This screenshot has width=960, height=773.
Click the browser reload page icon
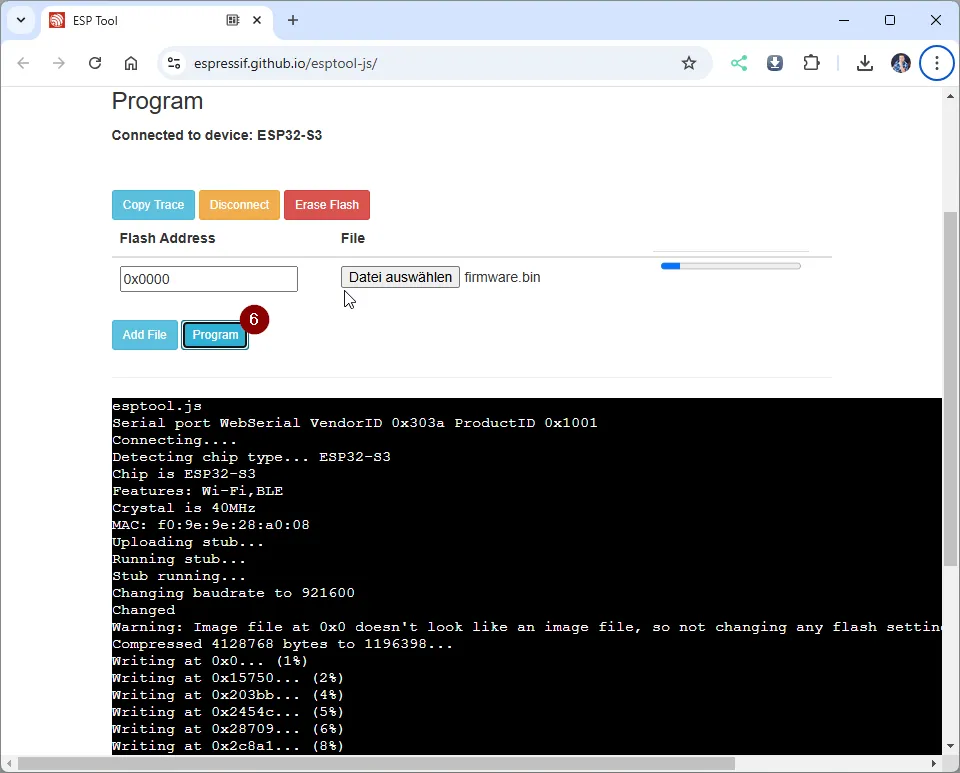pyautogui.click(x=95, y=63)
